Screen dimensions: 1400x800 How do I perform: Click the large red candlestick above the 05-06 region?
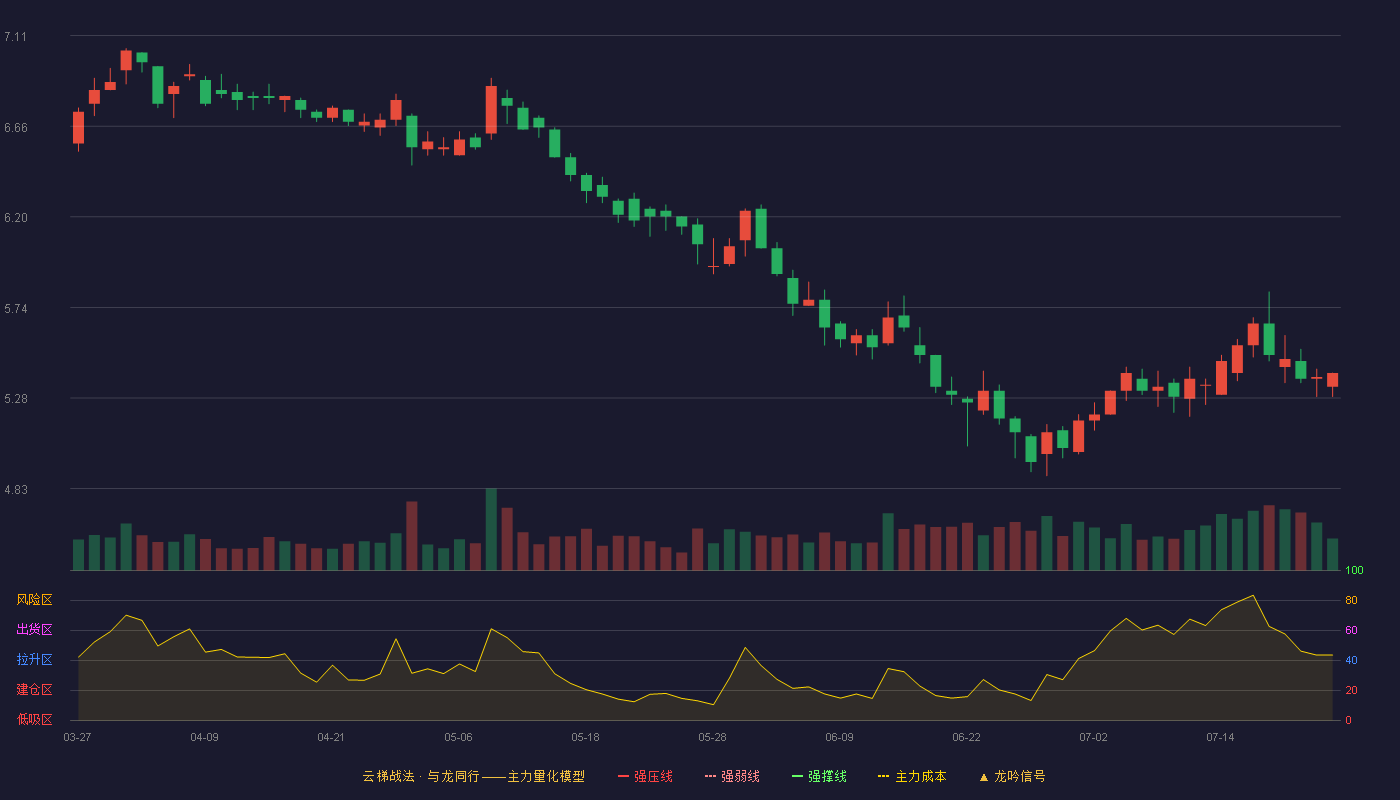click(x=491, y=109)
